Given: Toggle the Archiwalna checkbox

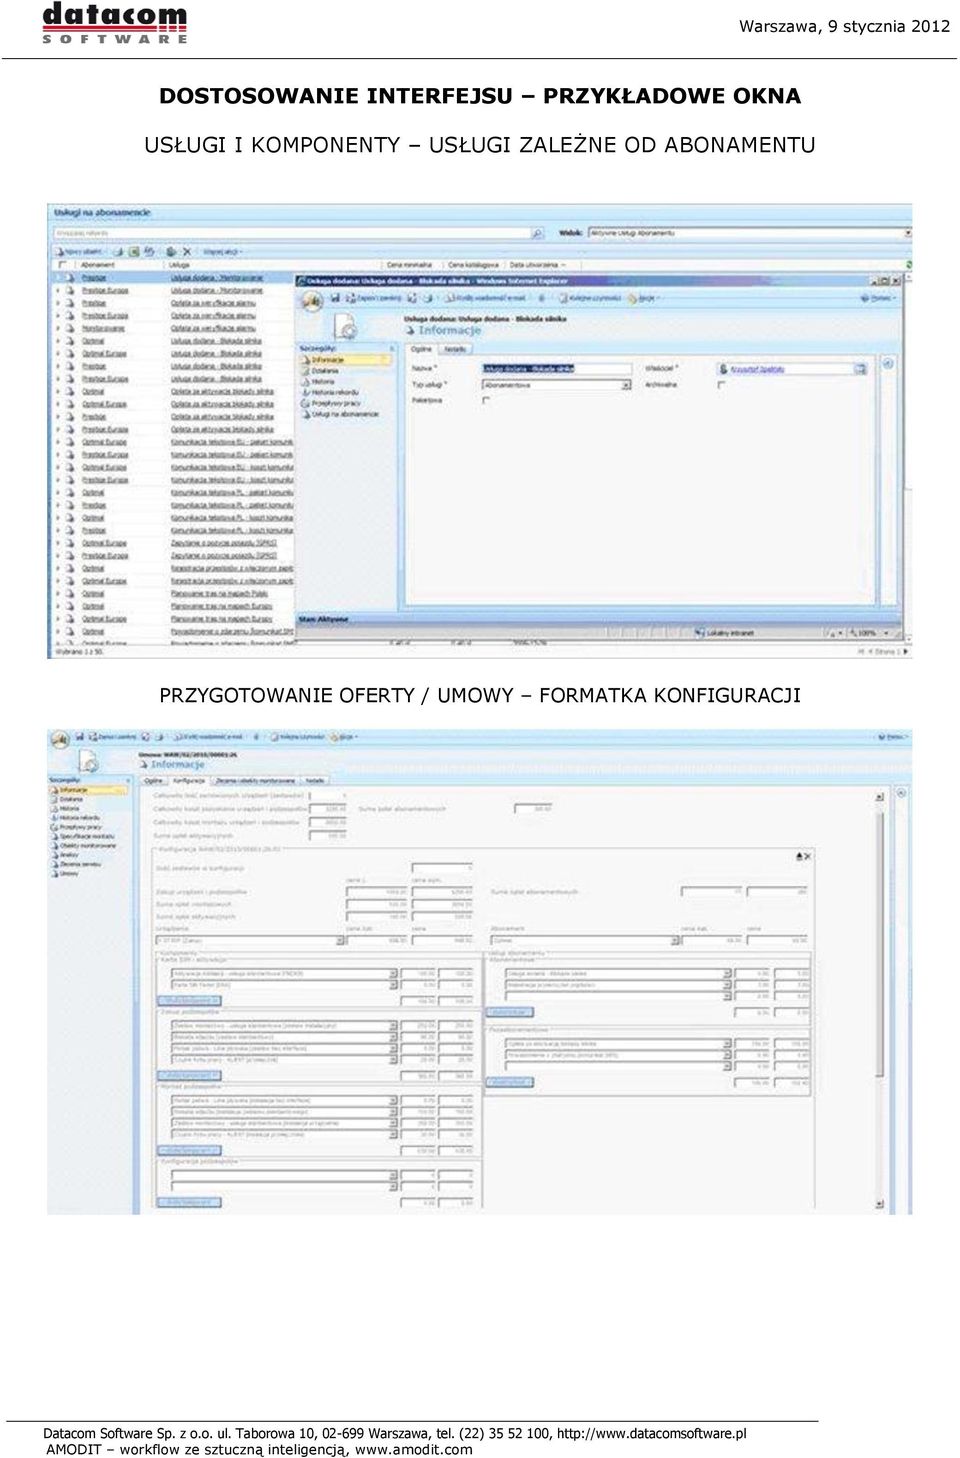Looking at the screenshot, I should 721,384.
